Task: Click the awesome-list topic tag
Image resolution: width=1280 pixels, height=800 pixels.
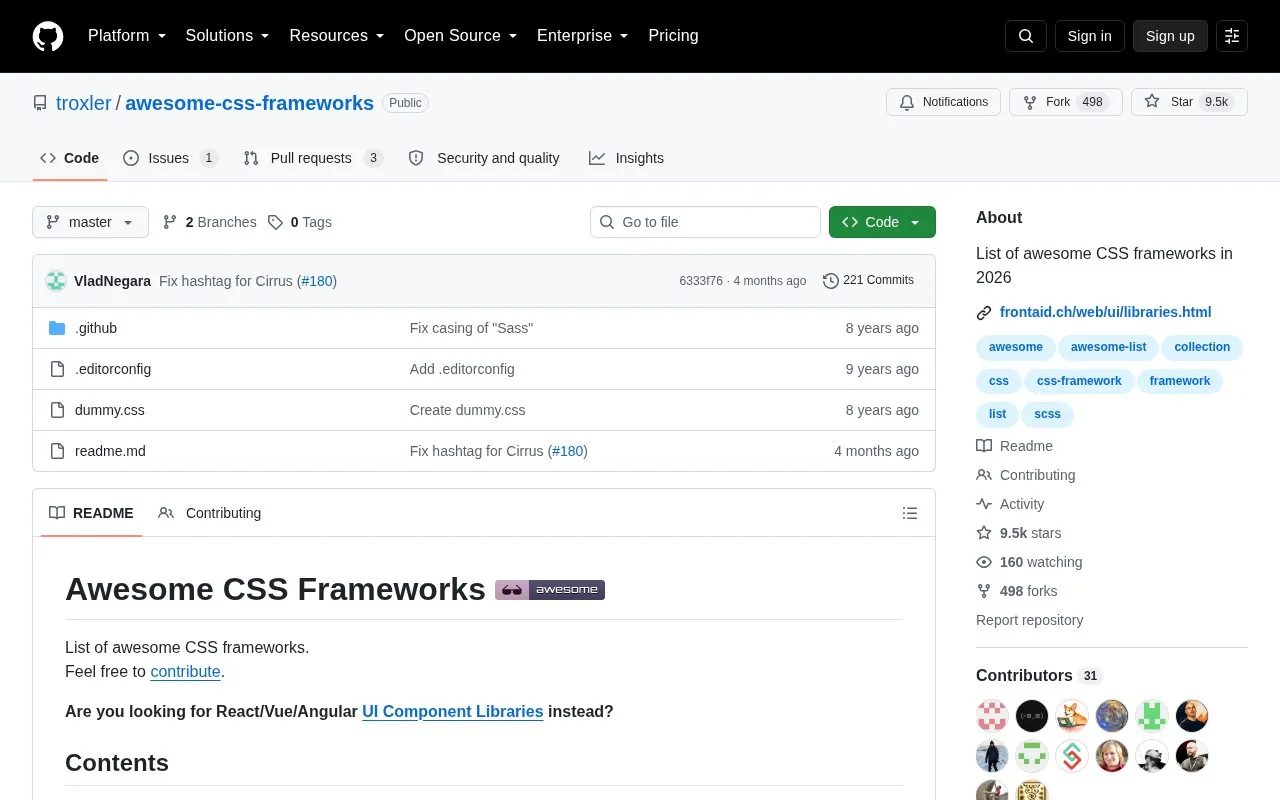Action: click(1108, 347)
